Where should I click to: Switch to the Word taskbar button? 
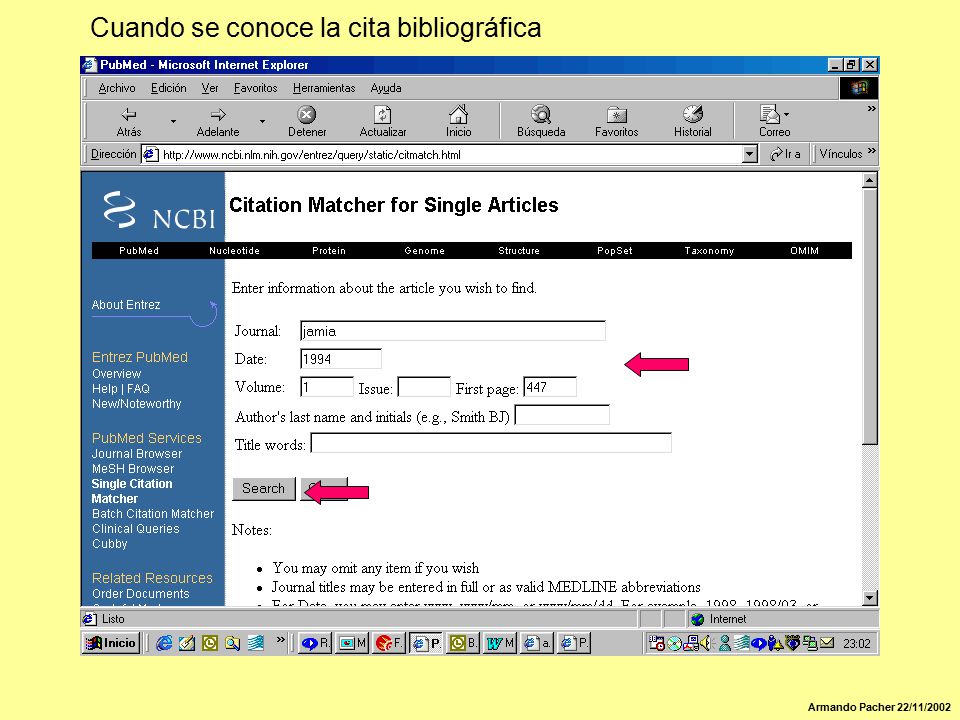click(x=500, y=643)
